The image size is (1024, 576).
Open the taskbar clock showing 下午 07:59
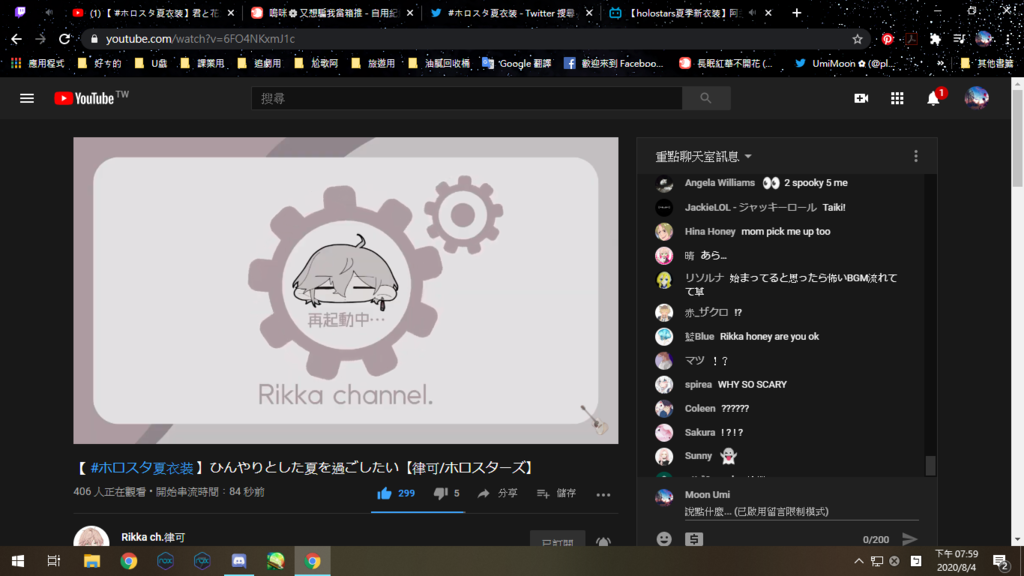957,561
